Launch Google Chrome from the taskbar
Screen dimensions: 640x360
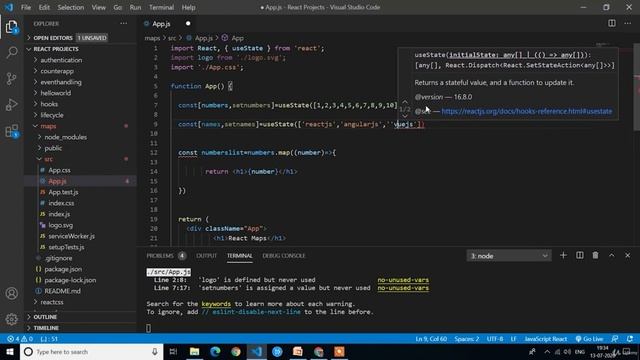(x=236, y=351)
